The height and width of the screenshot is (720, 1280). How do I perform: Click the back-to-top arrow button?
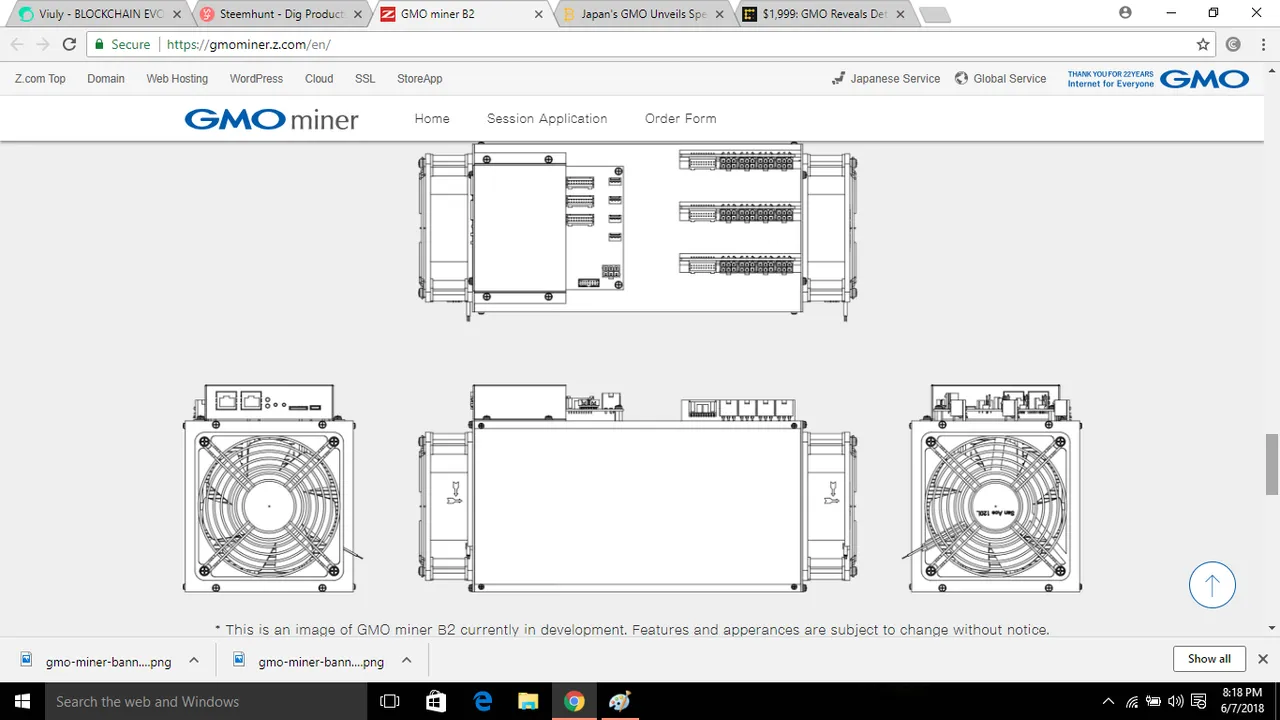[1212, 584]
